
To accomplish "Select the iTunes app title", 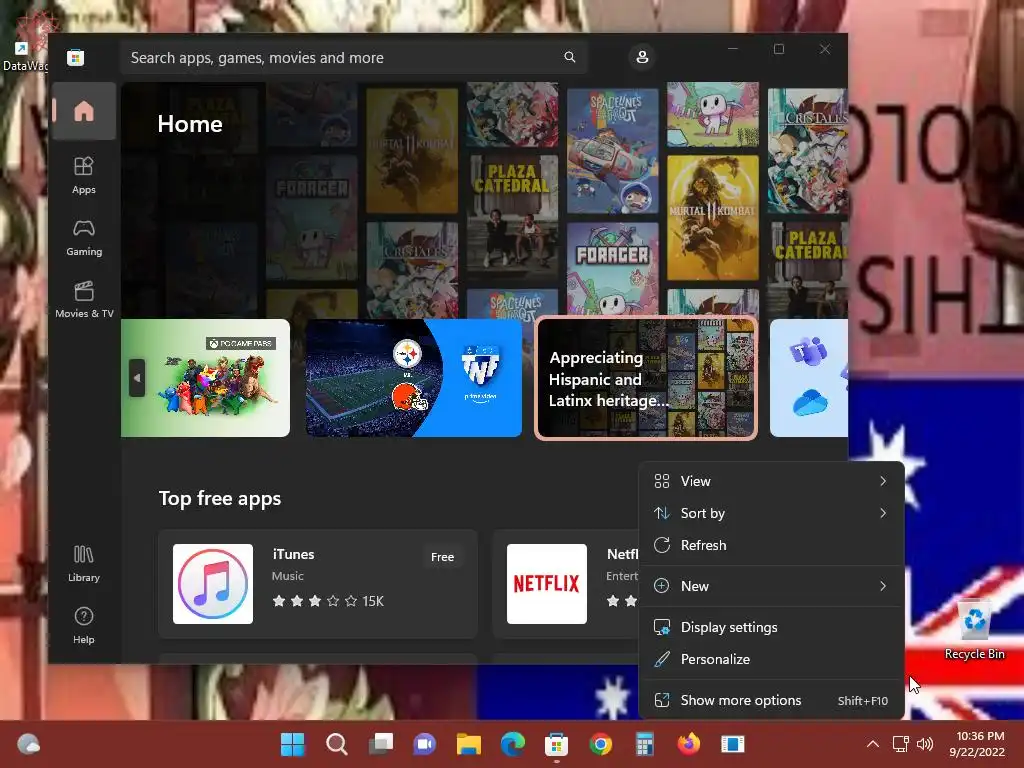I will (x=293, y=554).
